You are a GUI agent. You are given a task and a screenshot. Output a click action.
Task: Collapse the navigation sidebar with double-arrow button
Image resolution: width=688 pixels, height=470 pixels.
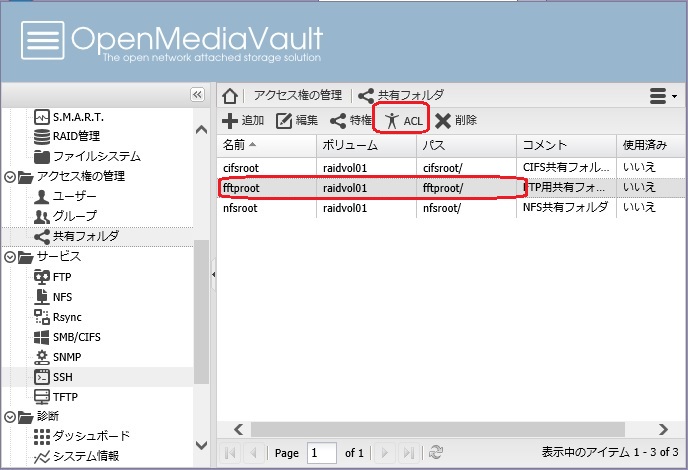[197, 94]
